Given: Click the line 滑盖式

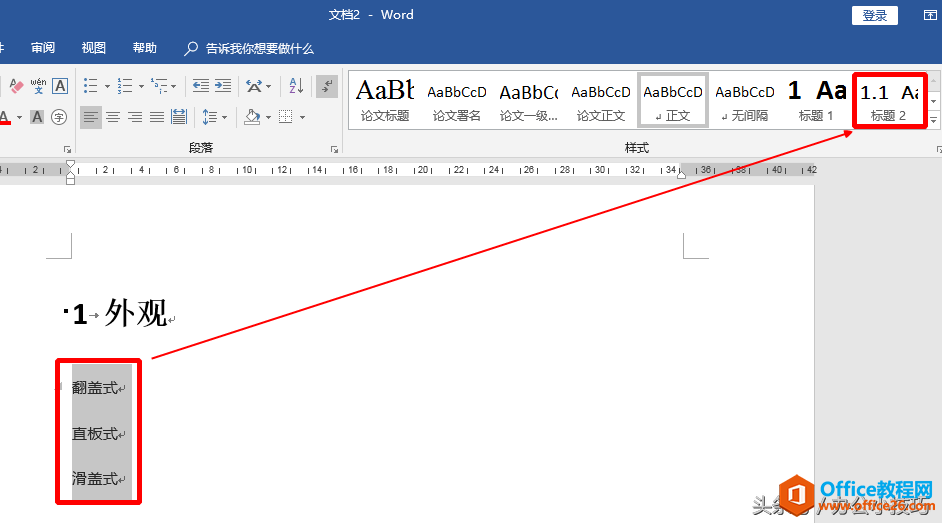Looking at the screenshot, I should 94,479.
